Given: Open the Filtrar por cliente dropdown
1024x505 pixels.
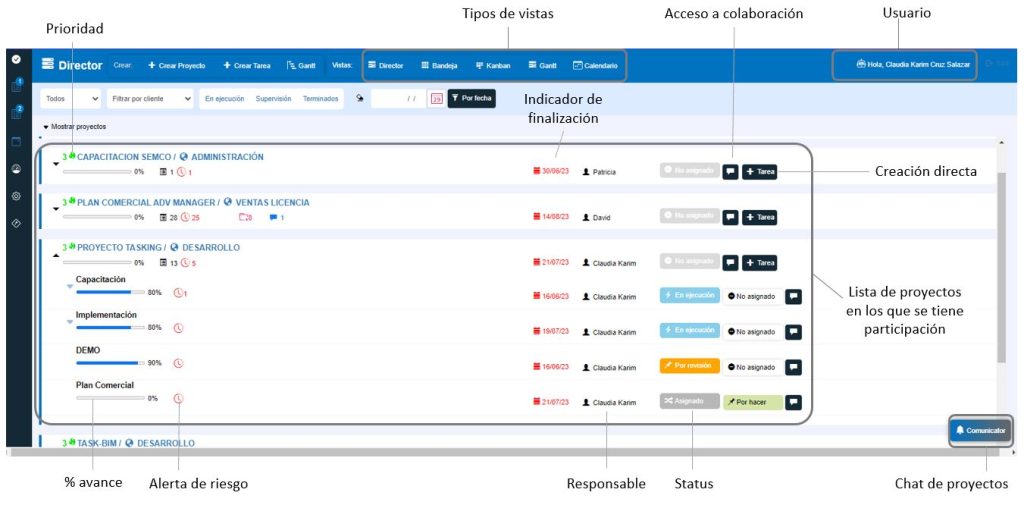Looking at the screenshot, I should [151, 99].
